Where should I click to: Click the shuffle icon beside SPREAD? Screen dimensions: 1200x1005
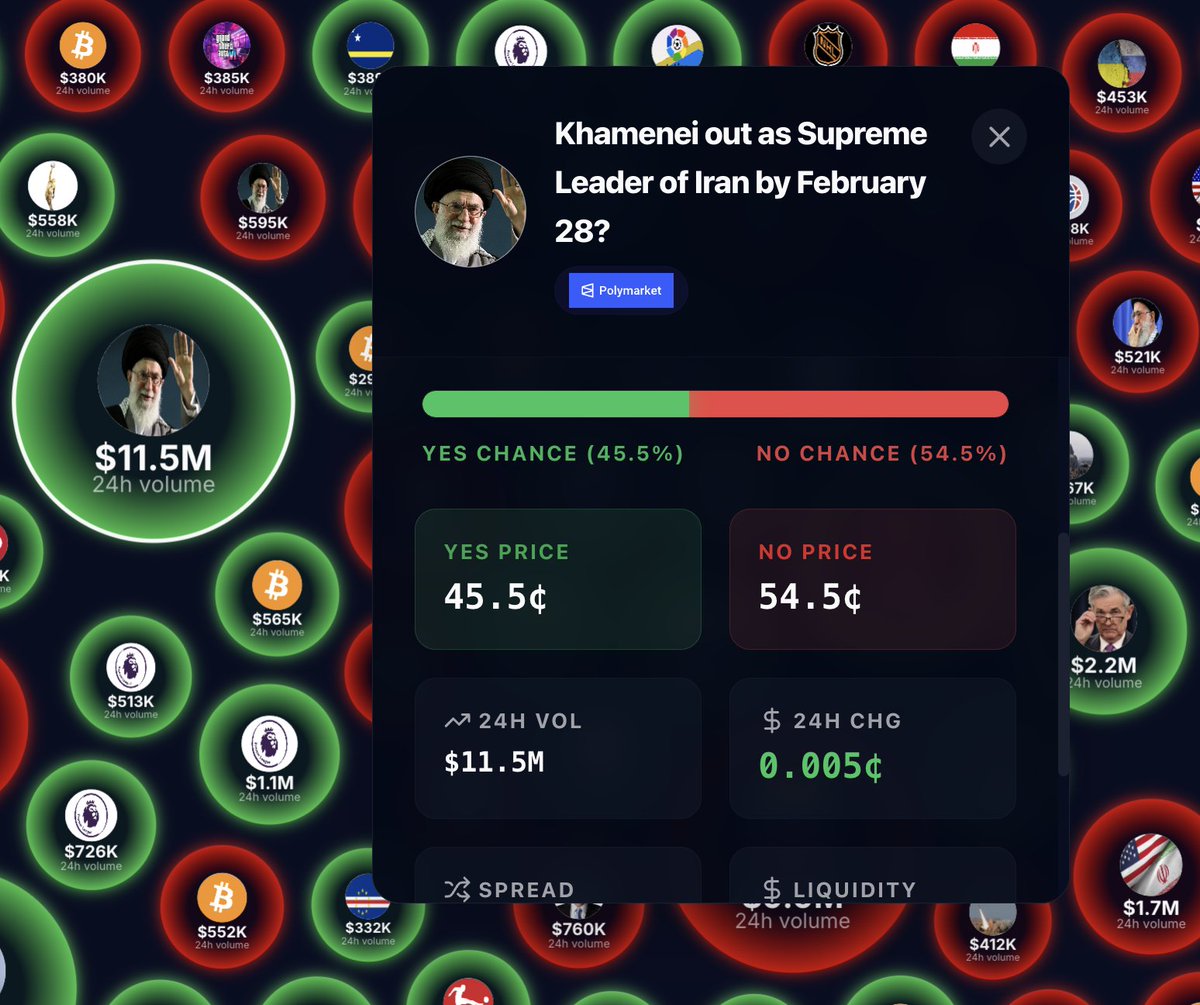pyautogui.click(x=456, y=889)
